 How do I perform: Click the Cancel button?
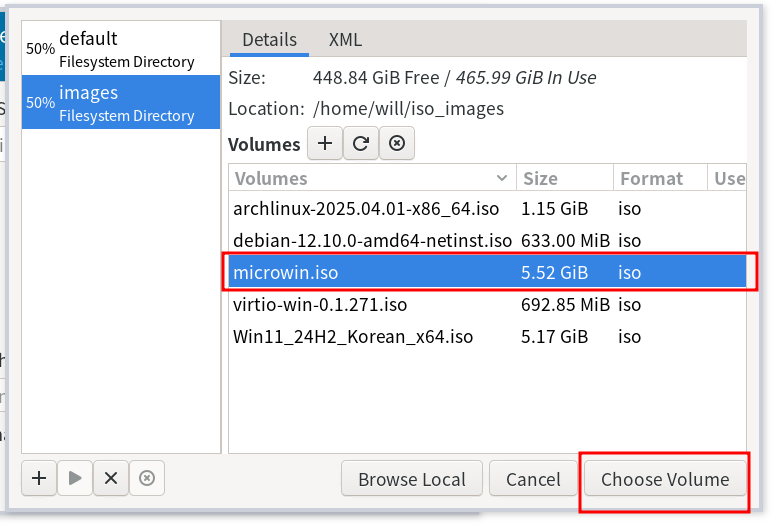tap(533, 480)
